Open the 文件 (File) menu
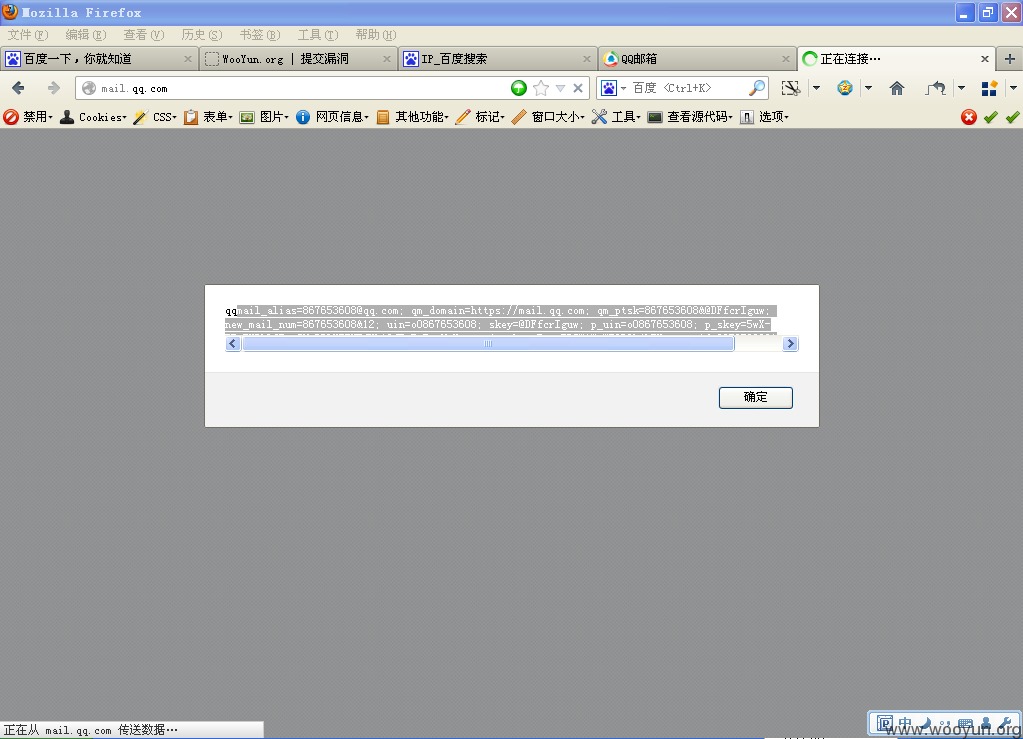The image size is (1023, 739). [28, 35]
